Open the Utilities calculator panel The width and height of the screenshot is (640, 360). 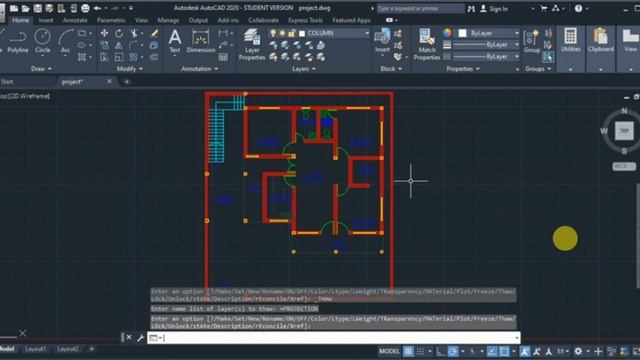coord(571,40)
